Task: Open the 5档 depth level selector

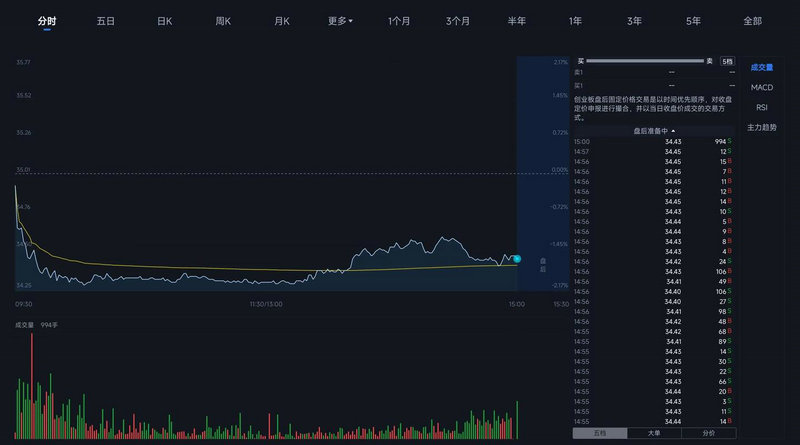Action: coord(726,61)
